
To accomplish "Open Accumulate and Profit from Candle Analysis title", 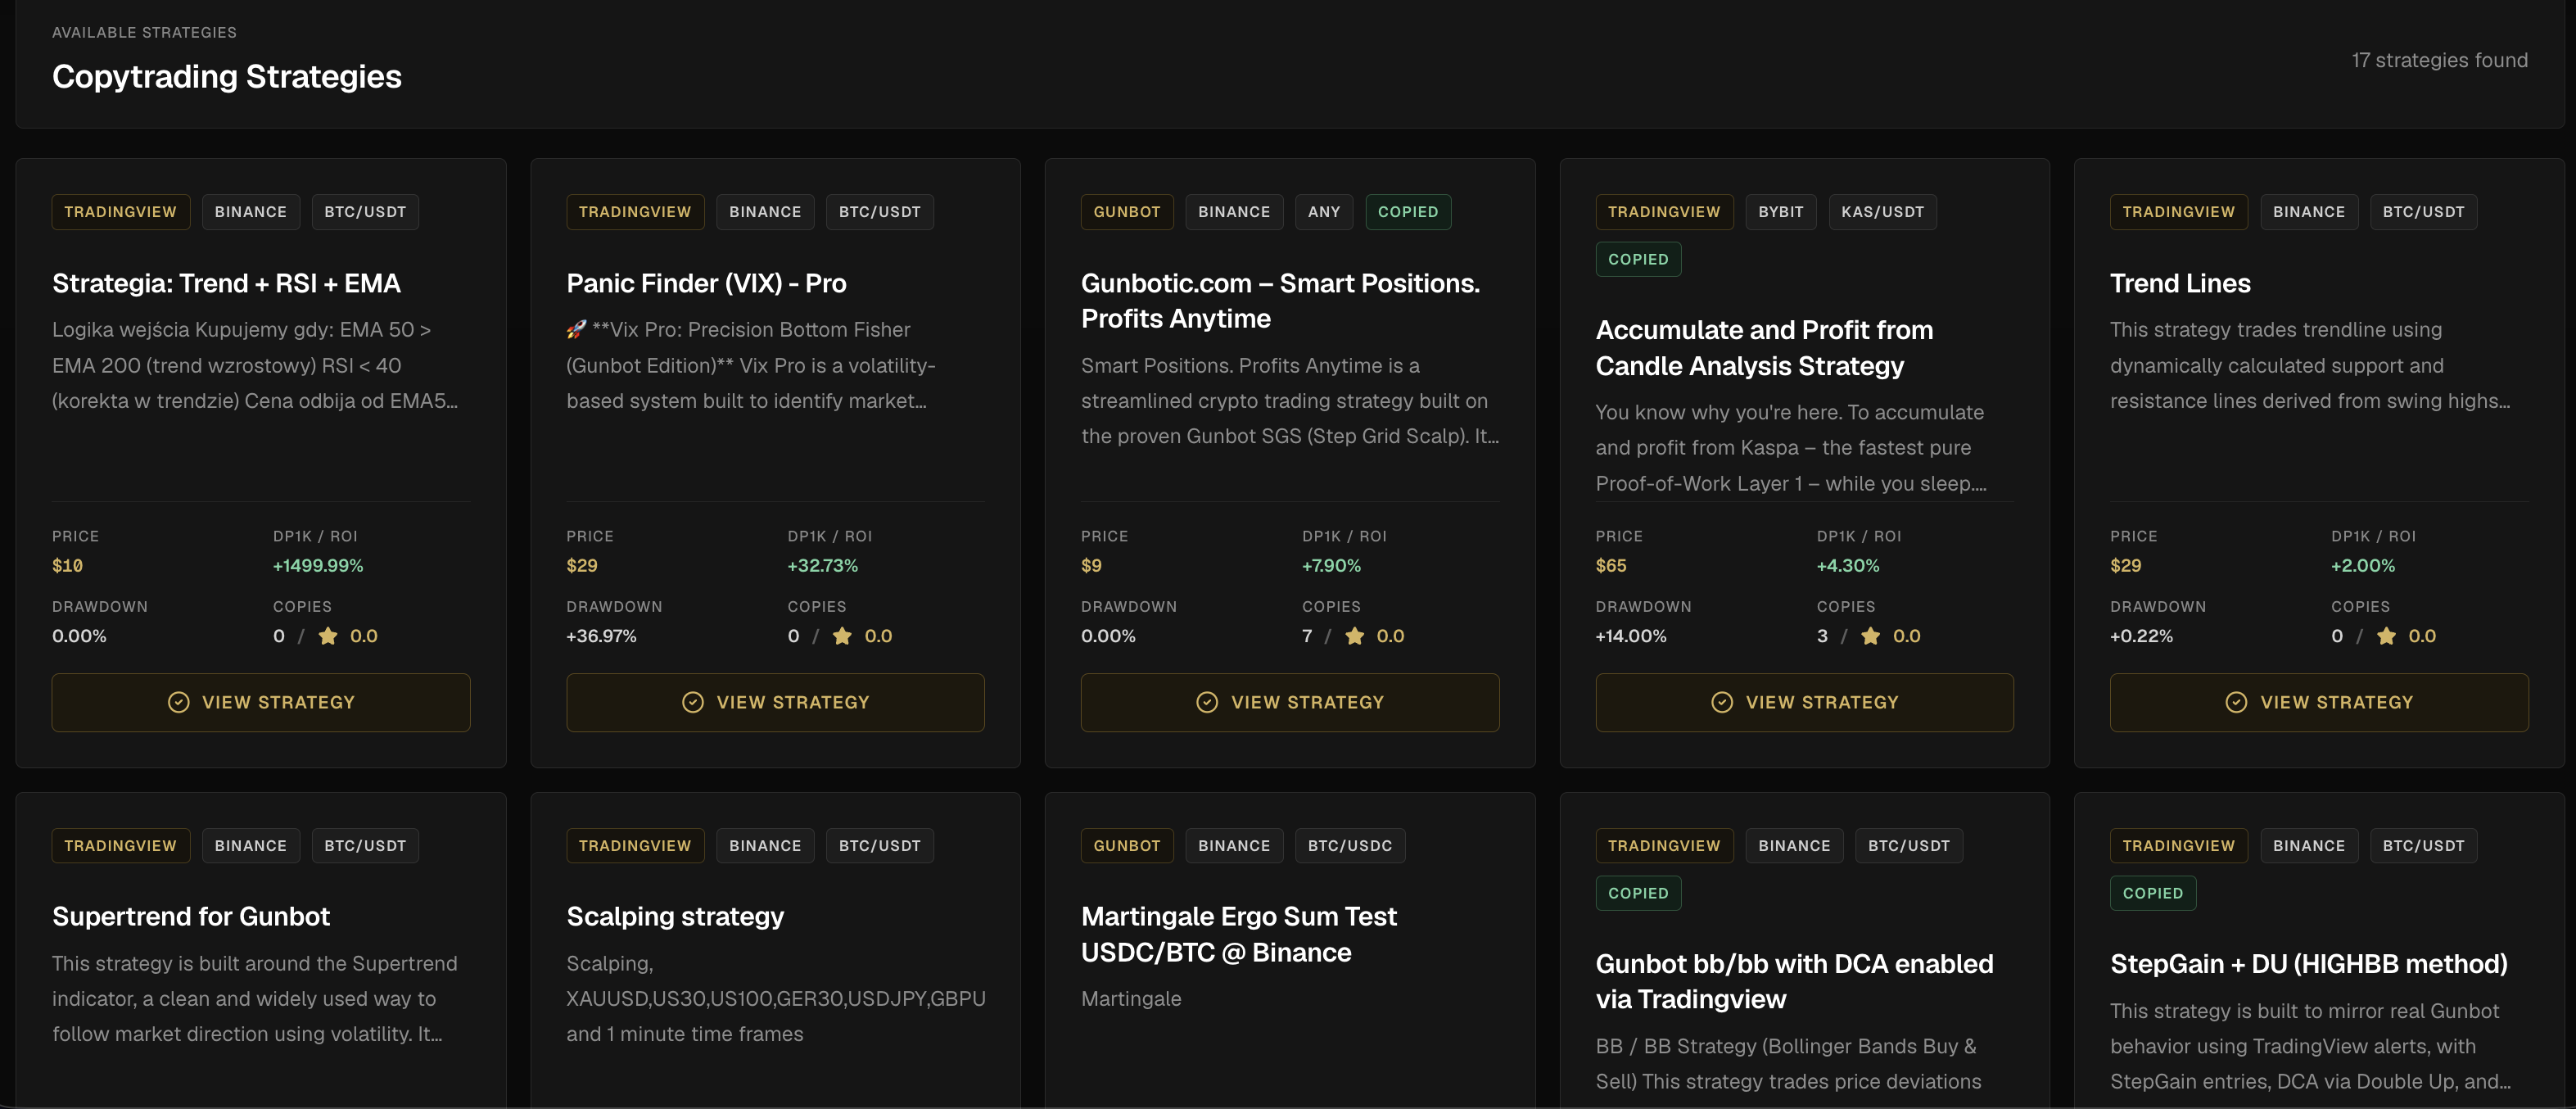I will click(x=1764, y=348).
